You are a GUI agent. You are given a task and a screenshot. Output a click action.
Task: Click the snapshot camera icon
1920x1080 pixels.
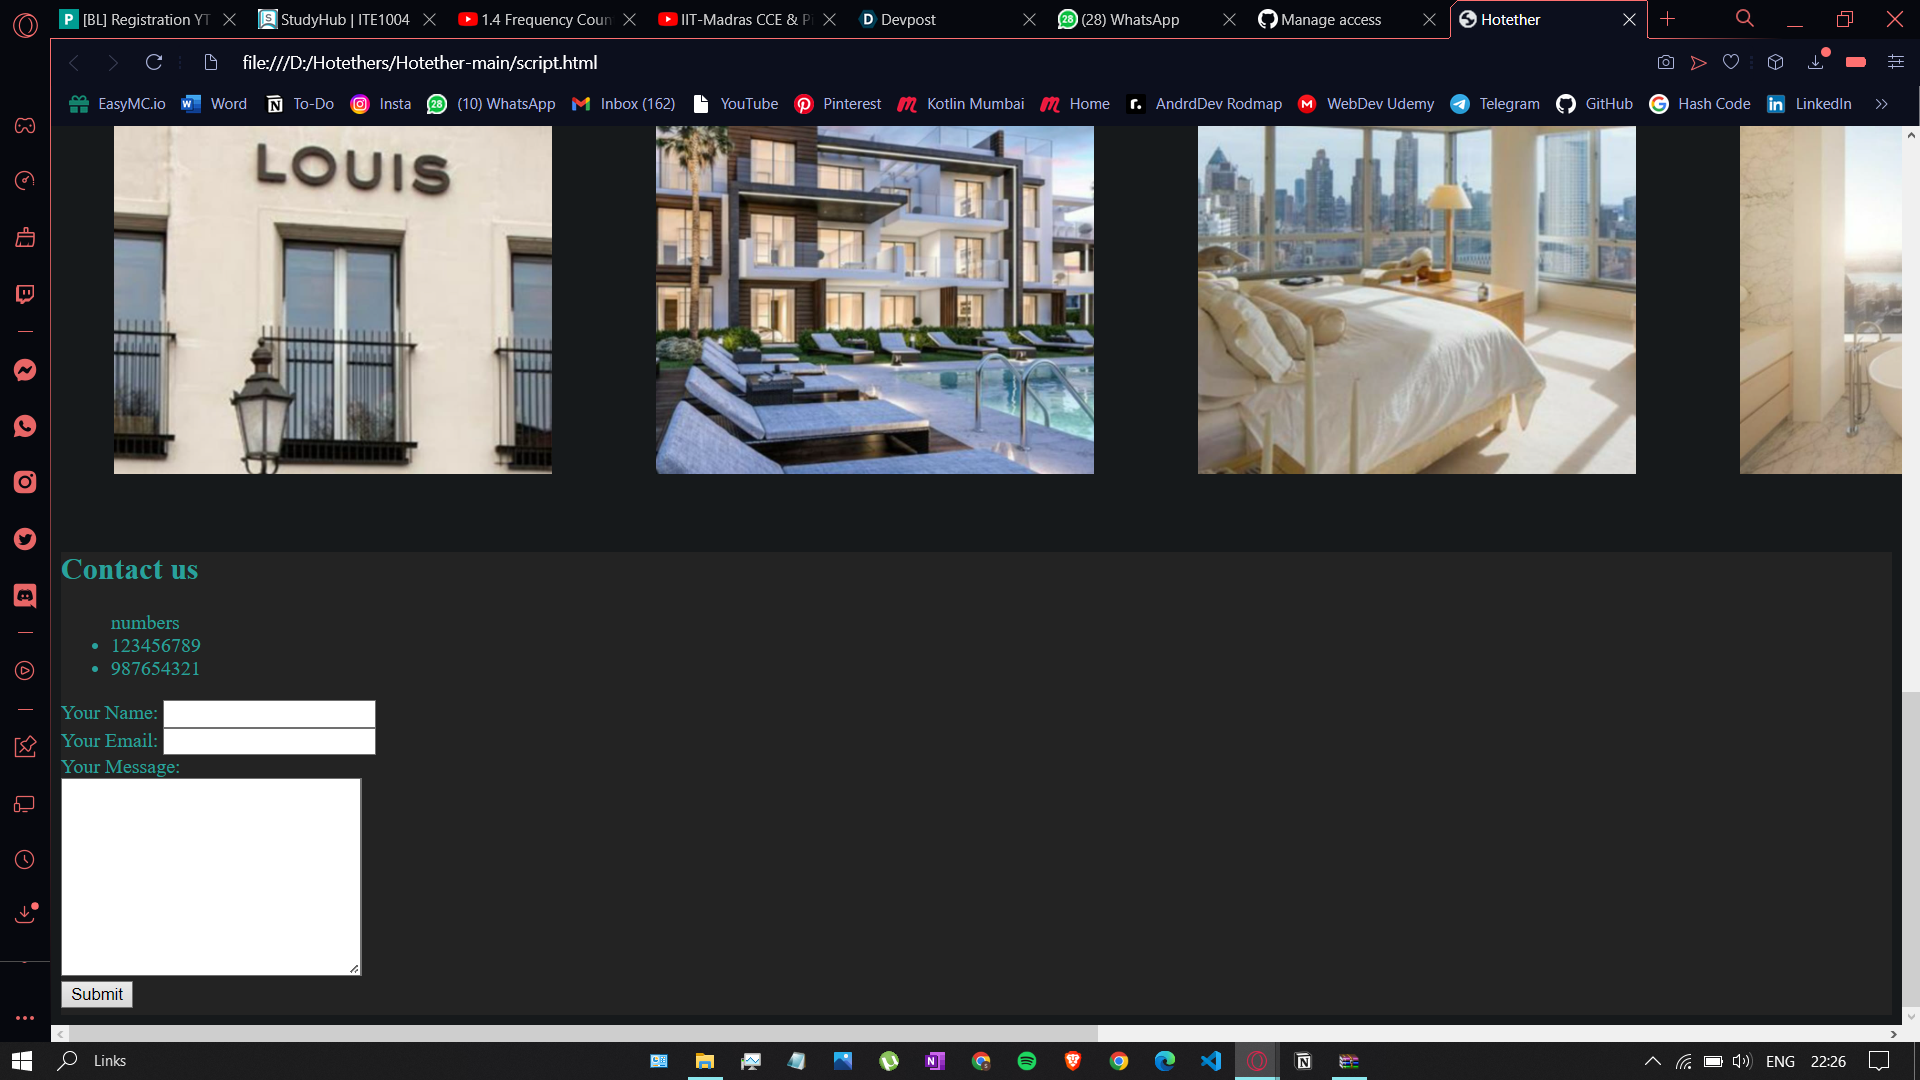(x=1665, y=62)
